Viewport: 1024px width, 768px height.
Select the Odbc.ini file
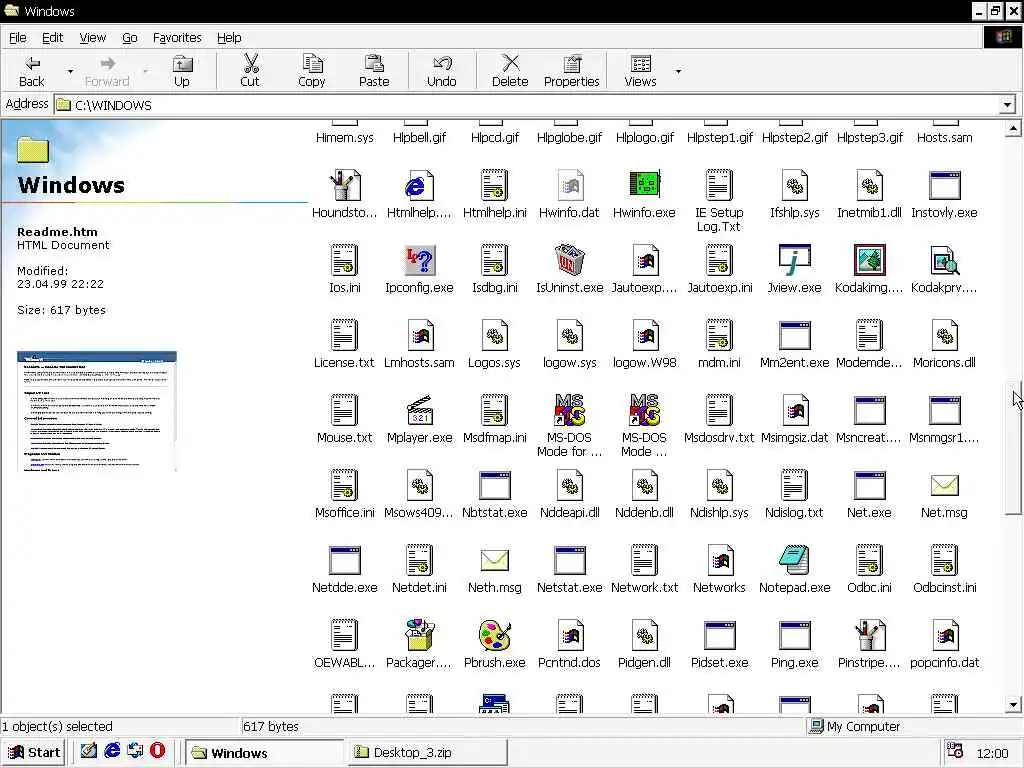click(x=869, y=560)
